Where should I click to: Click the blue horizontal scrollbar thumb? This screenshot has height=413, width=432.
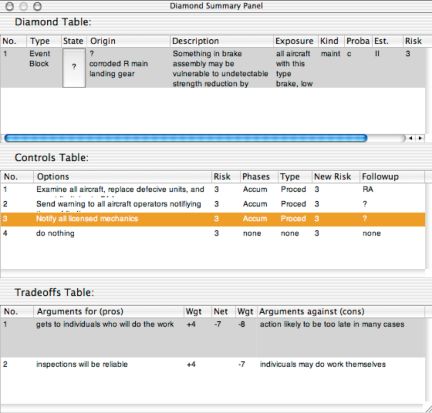[186, 138]
